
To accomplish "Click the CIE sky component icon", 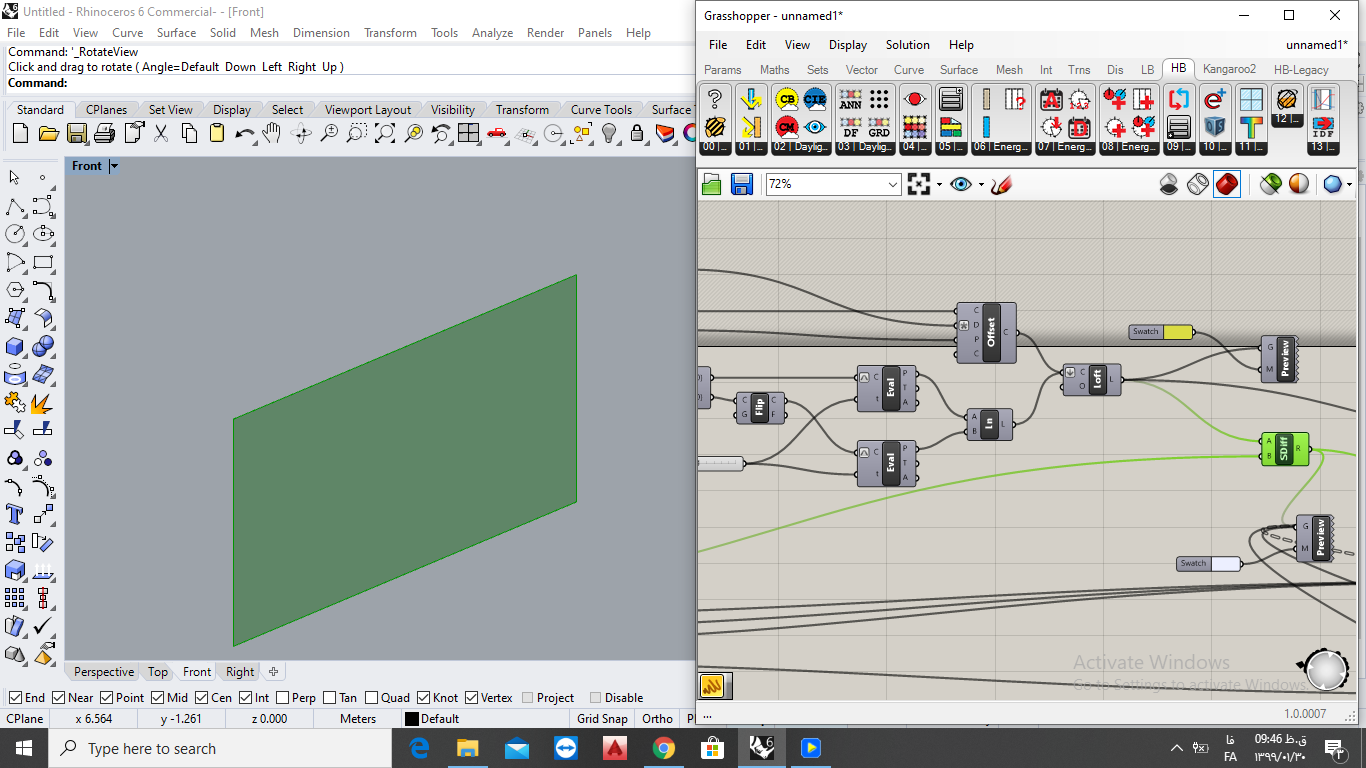I will click(x=815, y=99).
